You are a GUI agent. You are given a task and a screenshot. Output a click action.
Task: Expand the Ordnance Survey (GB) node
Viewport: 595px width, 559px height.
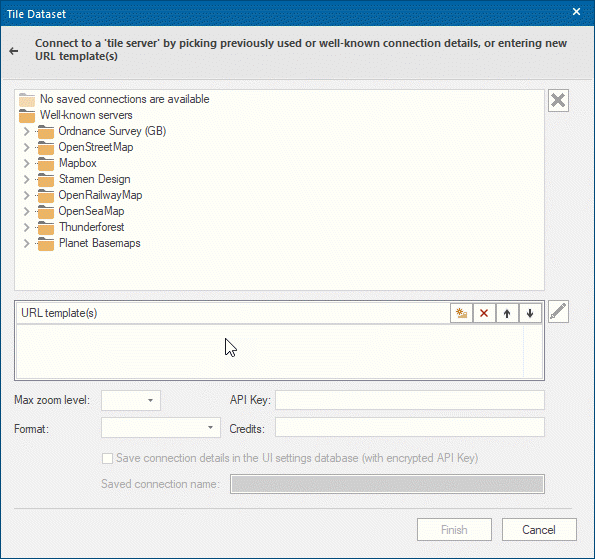[x=26, y=131]
